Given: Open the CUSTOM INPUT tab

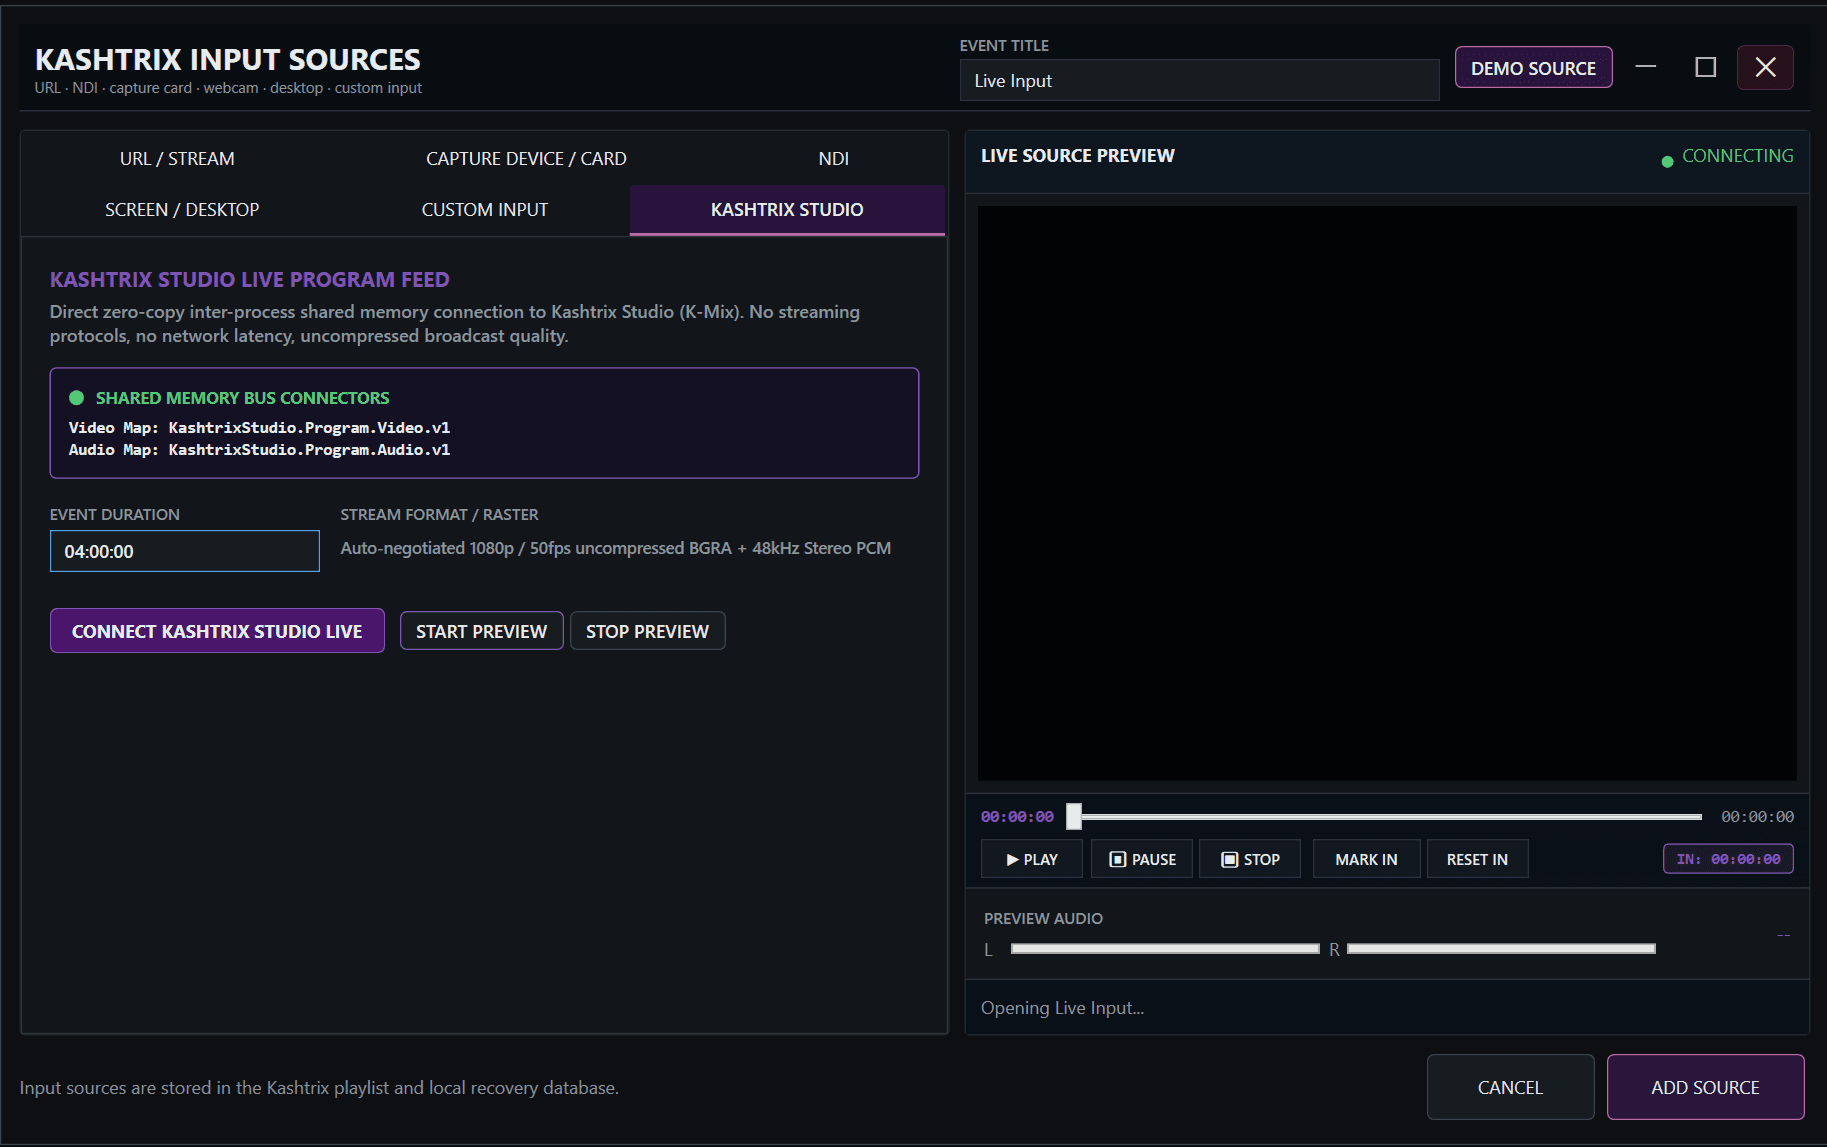Looking at the screenshot, I should tap(485, 210).
